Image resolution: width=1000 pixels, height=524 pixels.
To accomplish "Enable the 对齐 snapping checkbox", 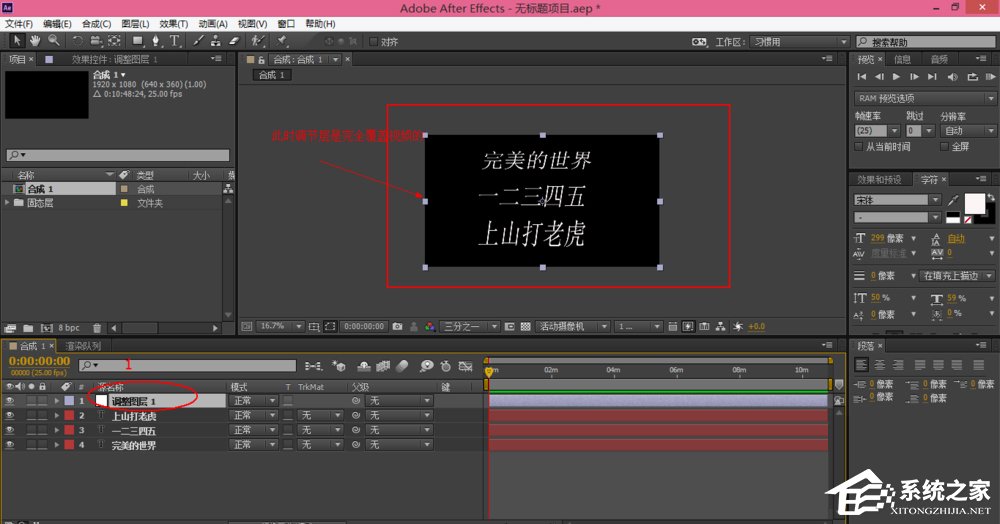I will pyautogui.click(x=374, y=42).
